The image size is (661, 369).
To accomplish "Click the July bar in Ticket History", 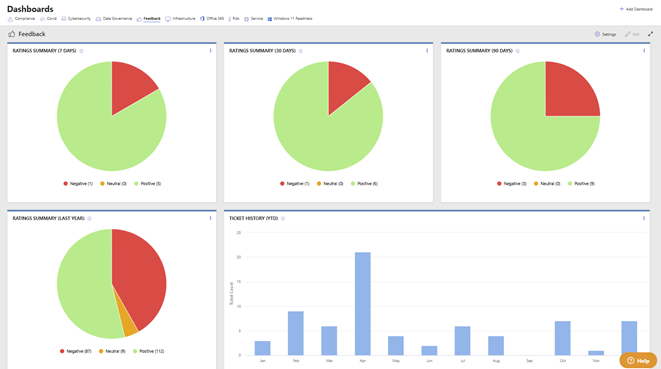I will point(462,341).
